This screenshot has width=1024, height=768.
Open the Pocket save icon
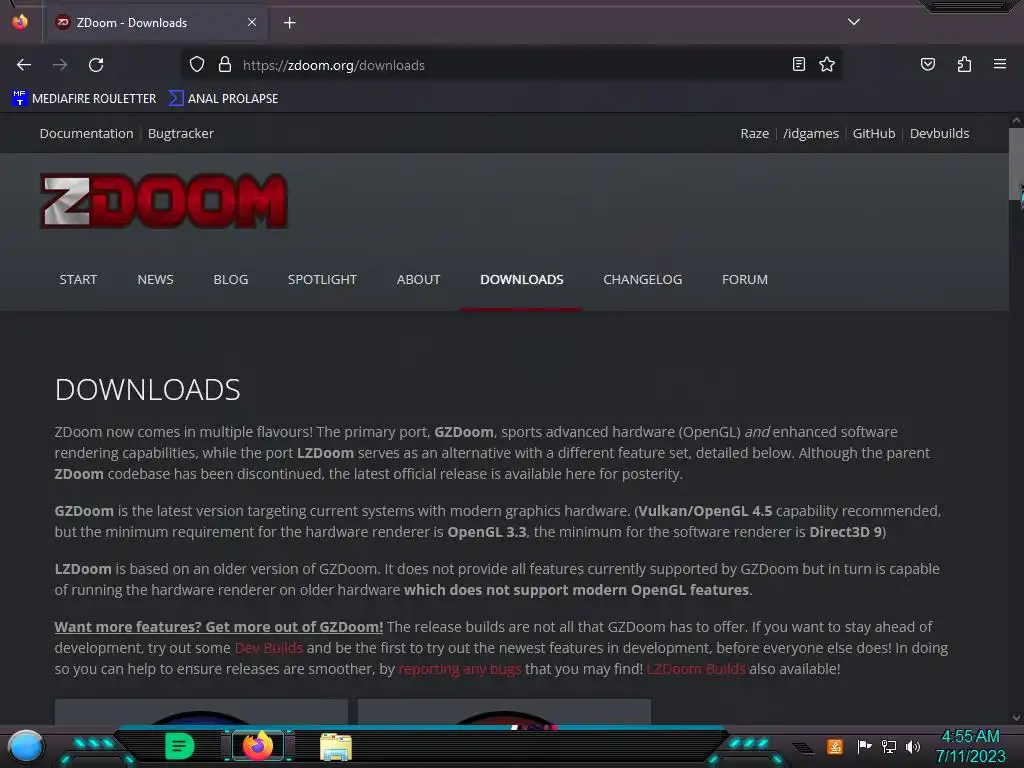(x=927, y=64)
